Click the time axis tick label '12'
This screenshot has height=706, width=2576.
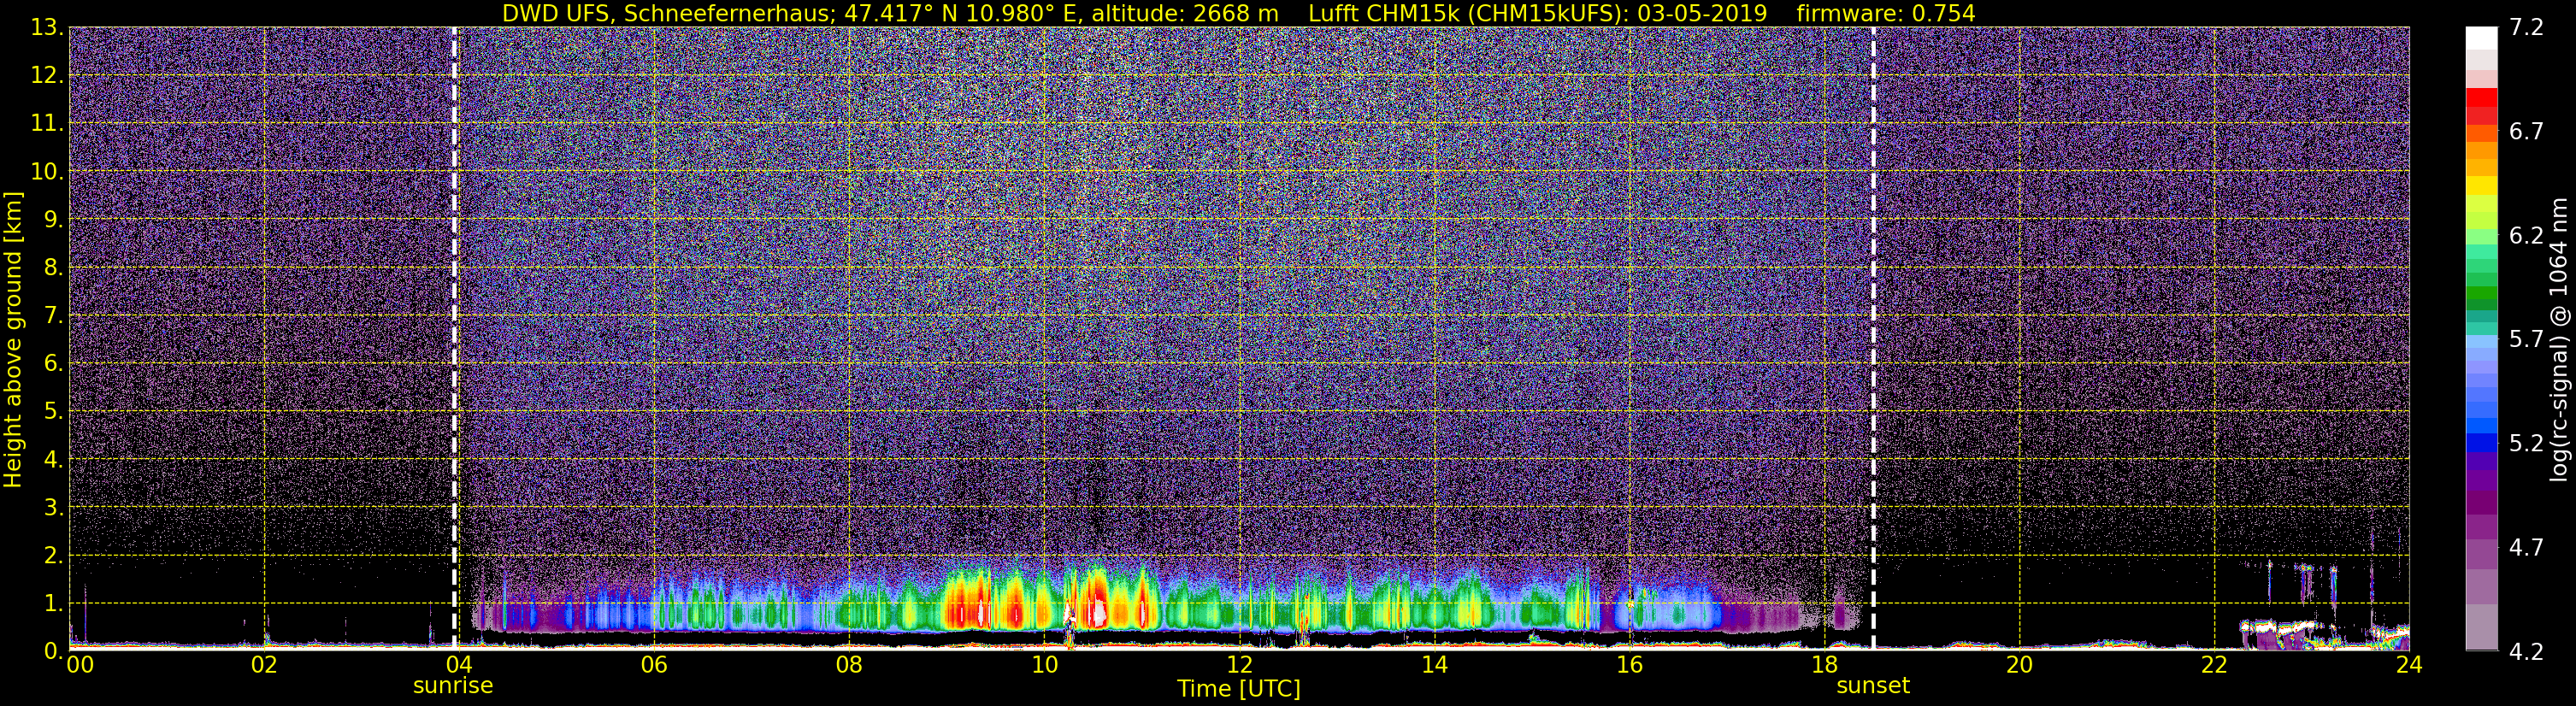1239,665
